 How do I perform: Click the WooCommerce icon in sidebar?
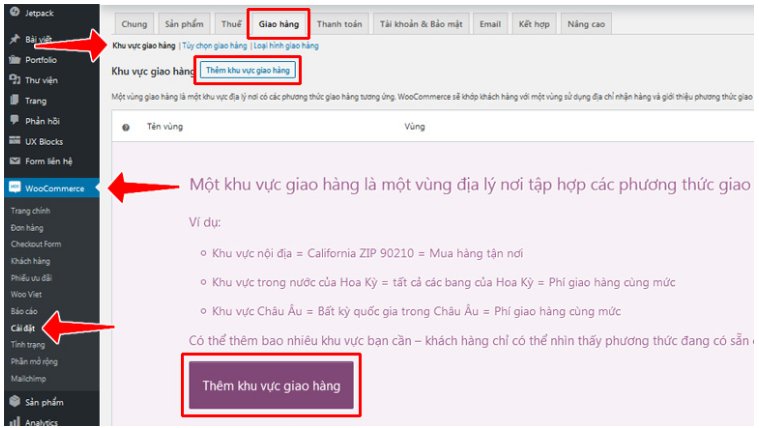(14, 188)
